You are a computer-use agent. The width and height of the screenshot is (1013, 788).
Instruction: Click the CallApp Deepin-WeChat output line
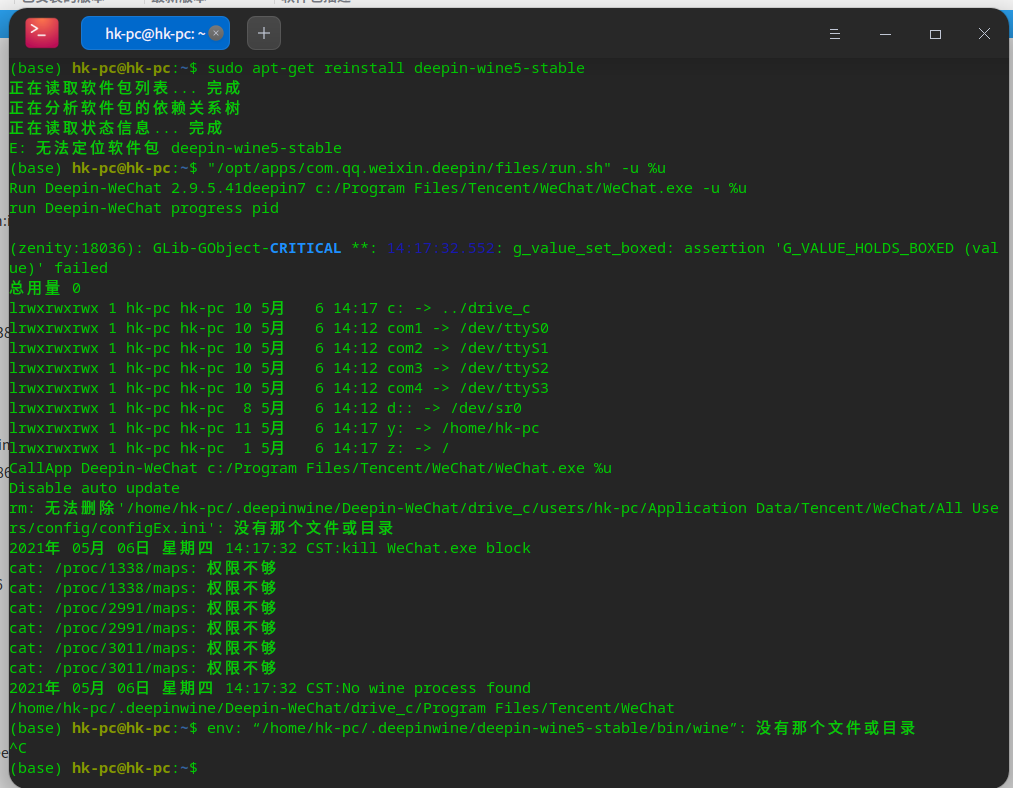coord(310,468)
